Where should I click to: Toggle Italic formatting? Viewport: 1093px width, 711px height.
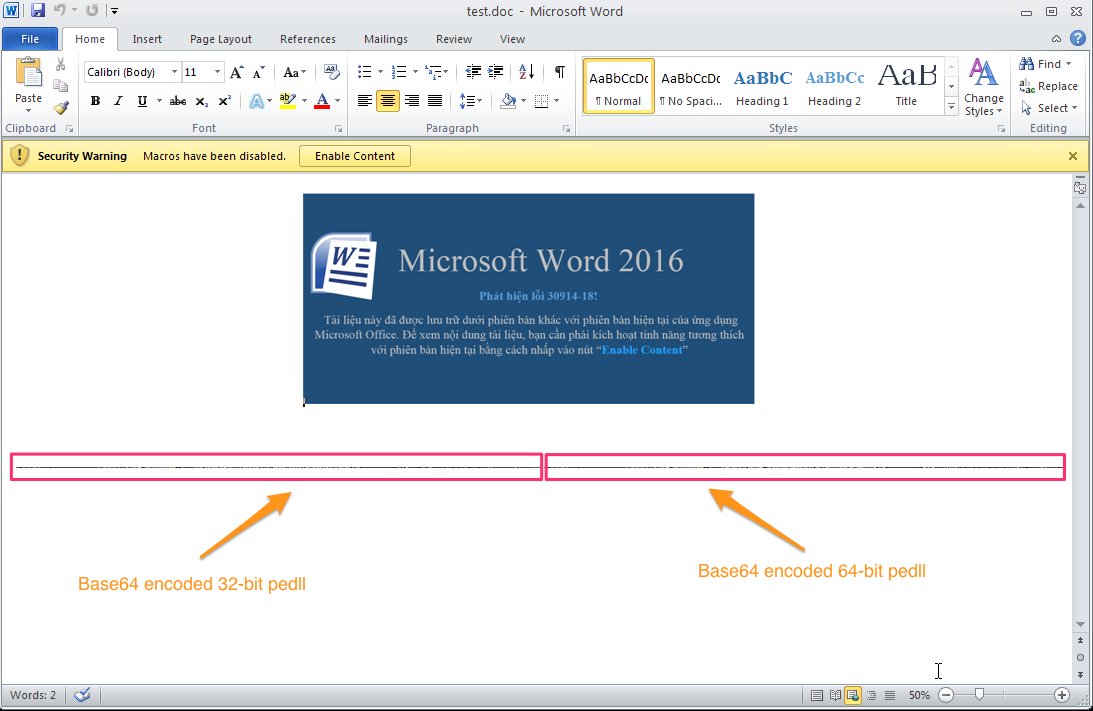click(119, 101)
